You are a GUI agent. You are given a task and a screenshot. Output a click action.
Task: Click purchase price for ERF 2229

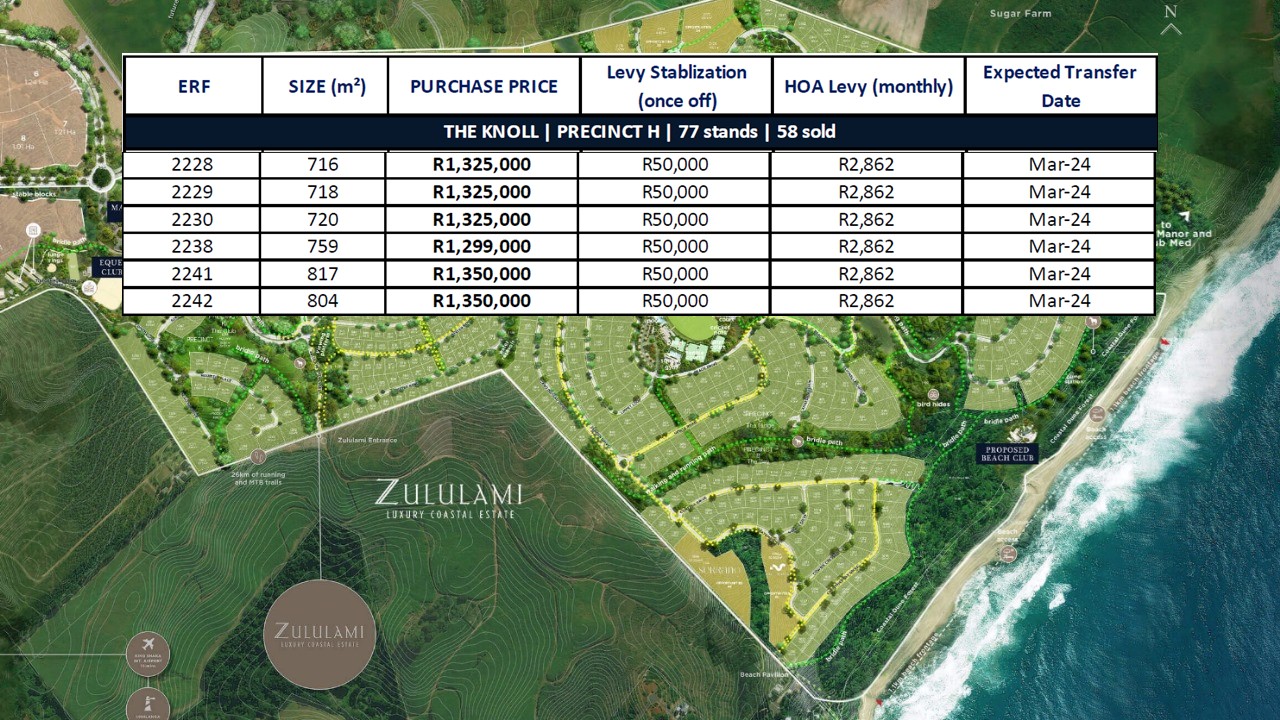tap(482, 192)
